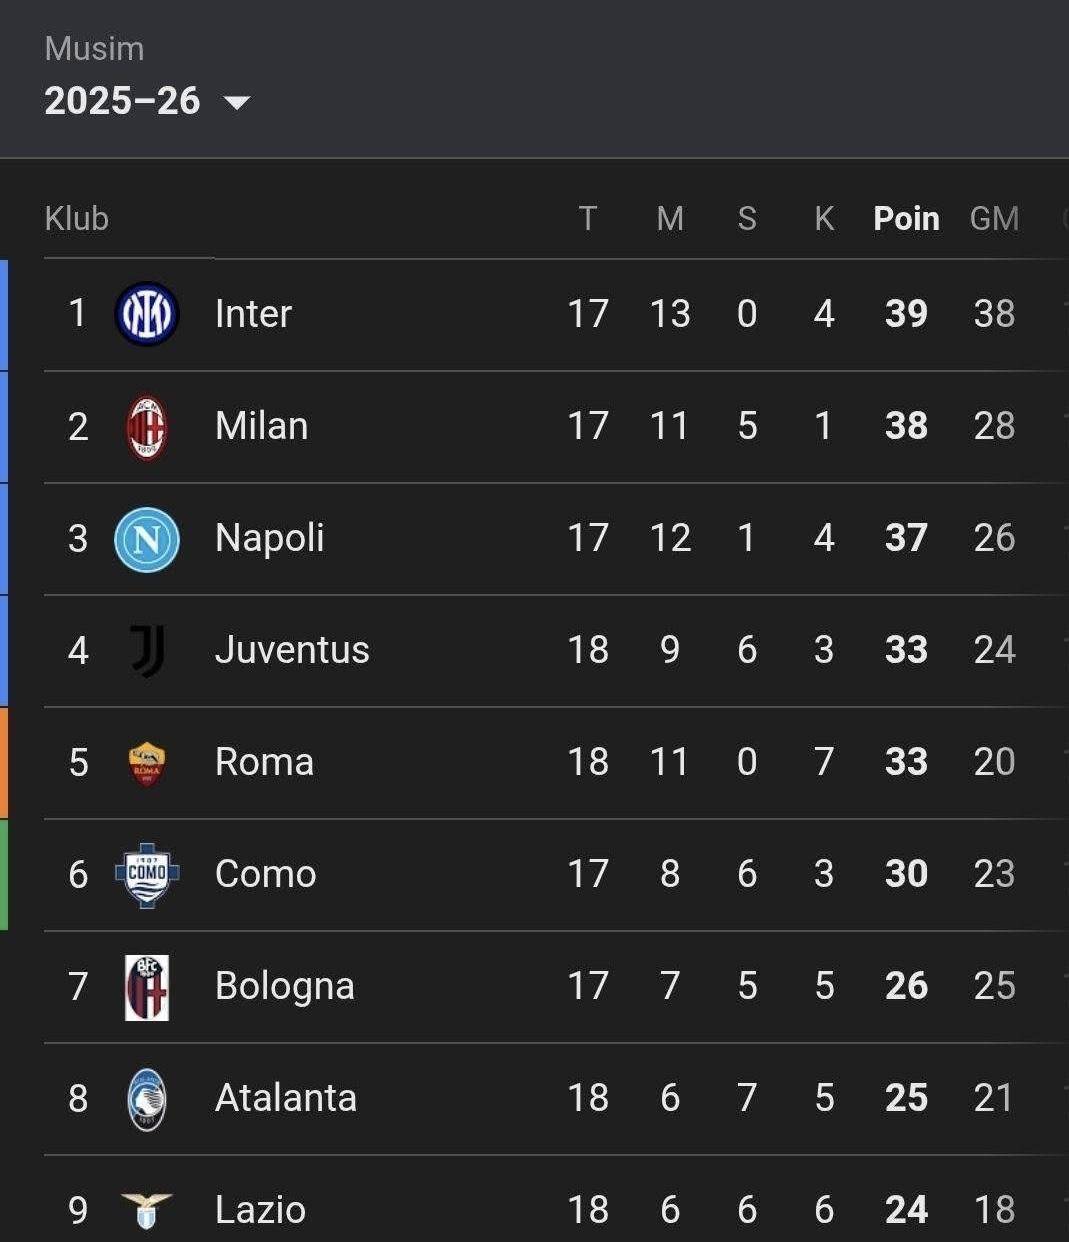The width and height of the screenshot is (1069, 1242).
Task: Click the Lazio eagle logo
Action: [147, 1209]
